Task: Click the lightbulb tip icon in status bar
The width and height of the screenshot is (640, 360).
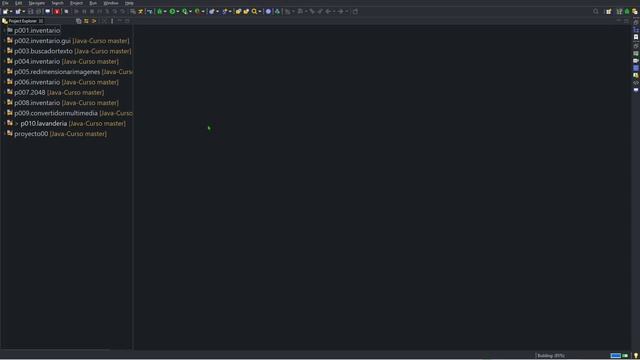Action: click(x=636, y=356)
